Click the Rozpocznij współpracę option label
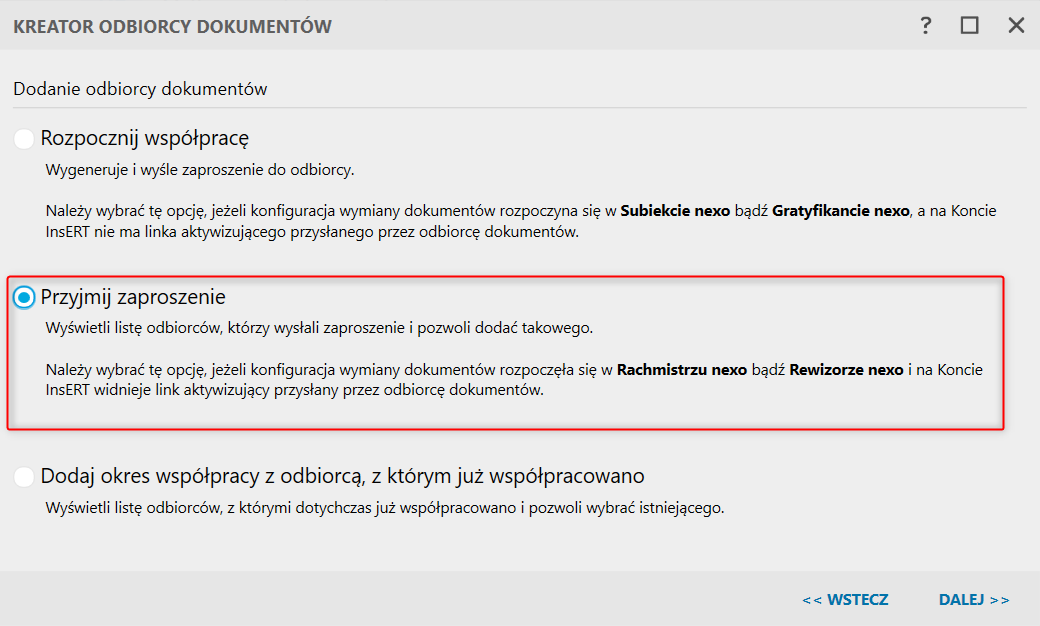Screen dimensions: 1040x626 coord(144,138)
